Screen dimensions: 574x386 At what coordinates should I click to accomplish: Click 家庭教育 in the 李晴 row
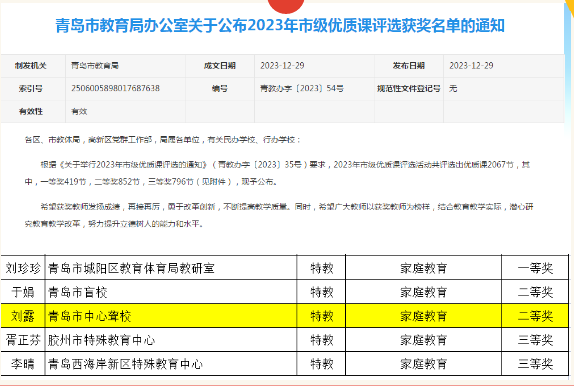coord(424,364)
